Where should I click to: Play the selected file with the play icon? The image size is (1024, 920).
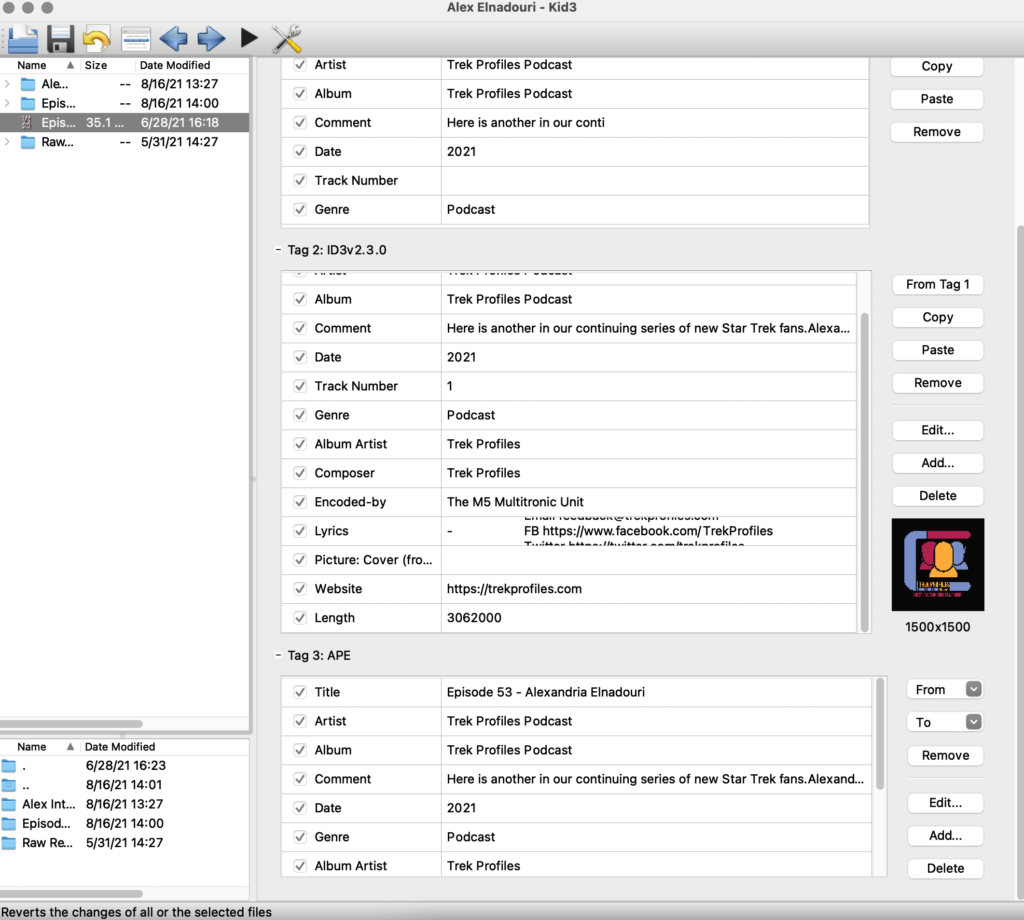click(x=248, y=38)
